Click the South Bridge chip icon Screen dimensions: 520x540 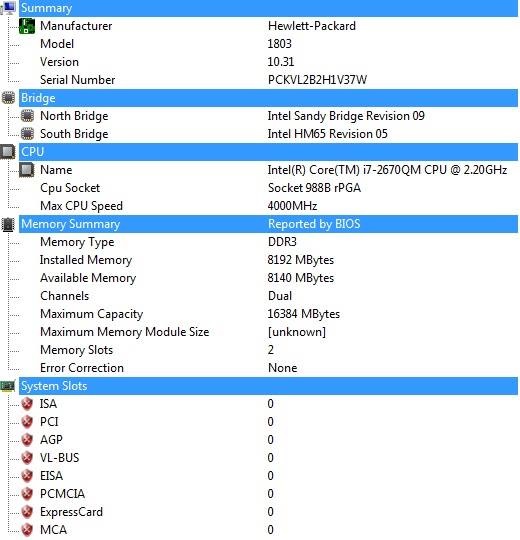(27, 134)
